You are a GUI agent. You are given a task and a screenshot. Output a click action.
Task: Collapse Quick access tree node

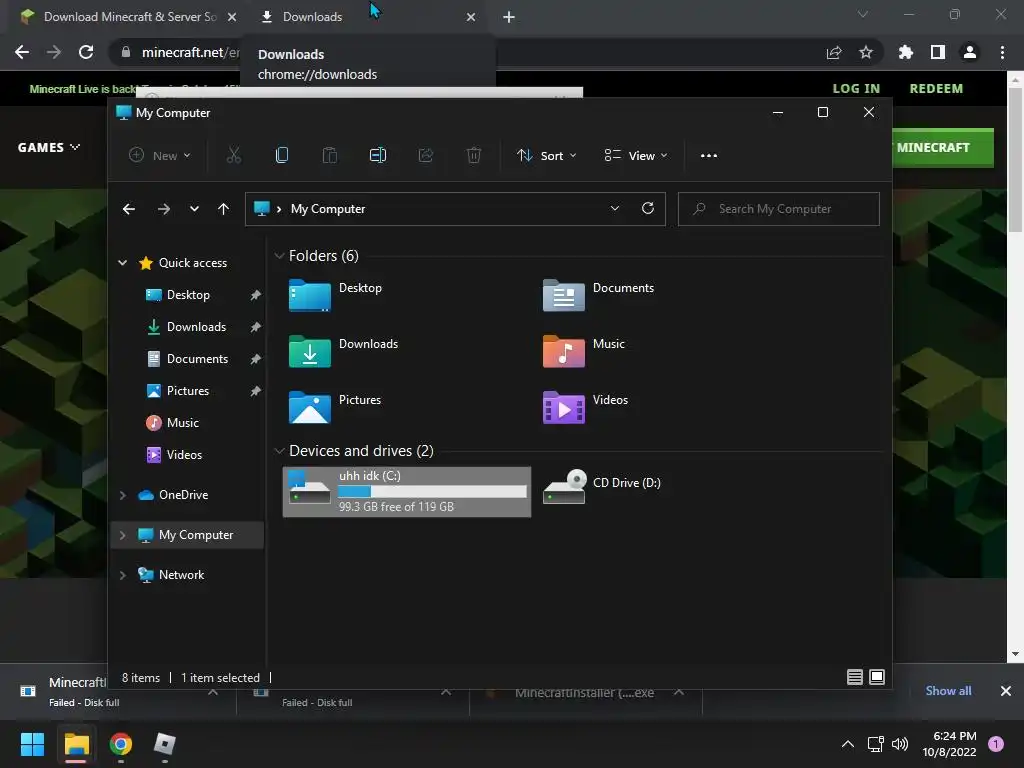coord(123,263)
